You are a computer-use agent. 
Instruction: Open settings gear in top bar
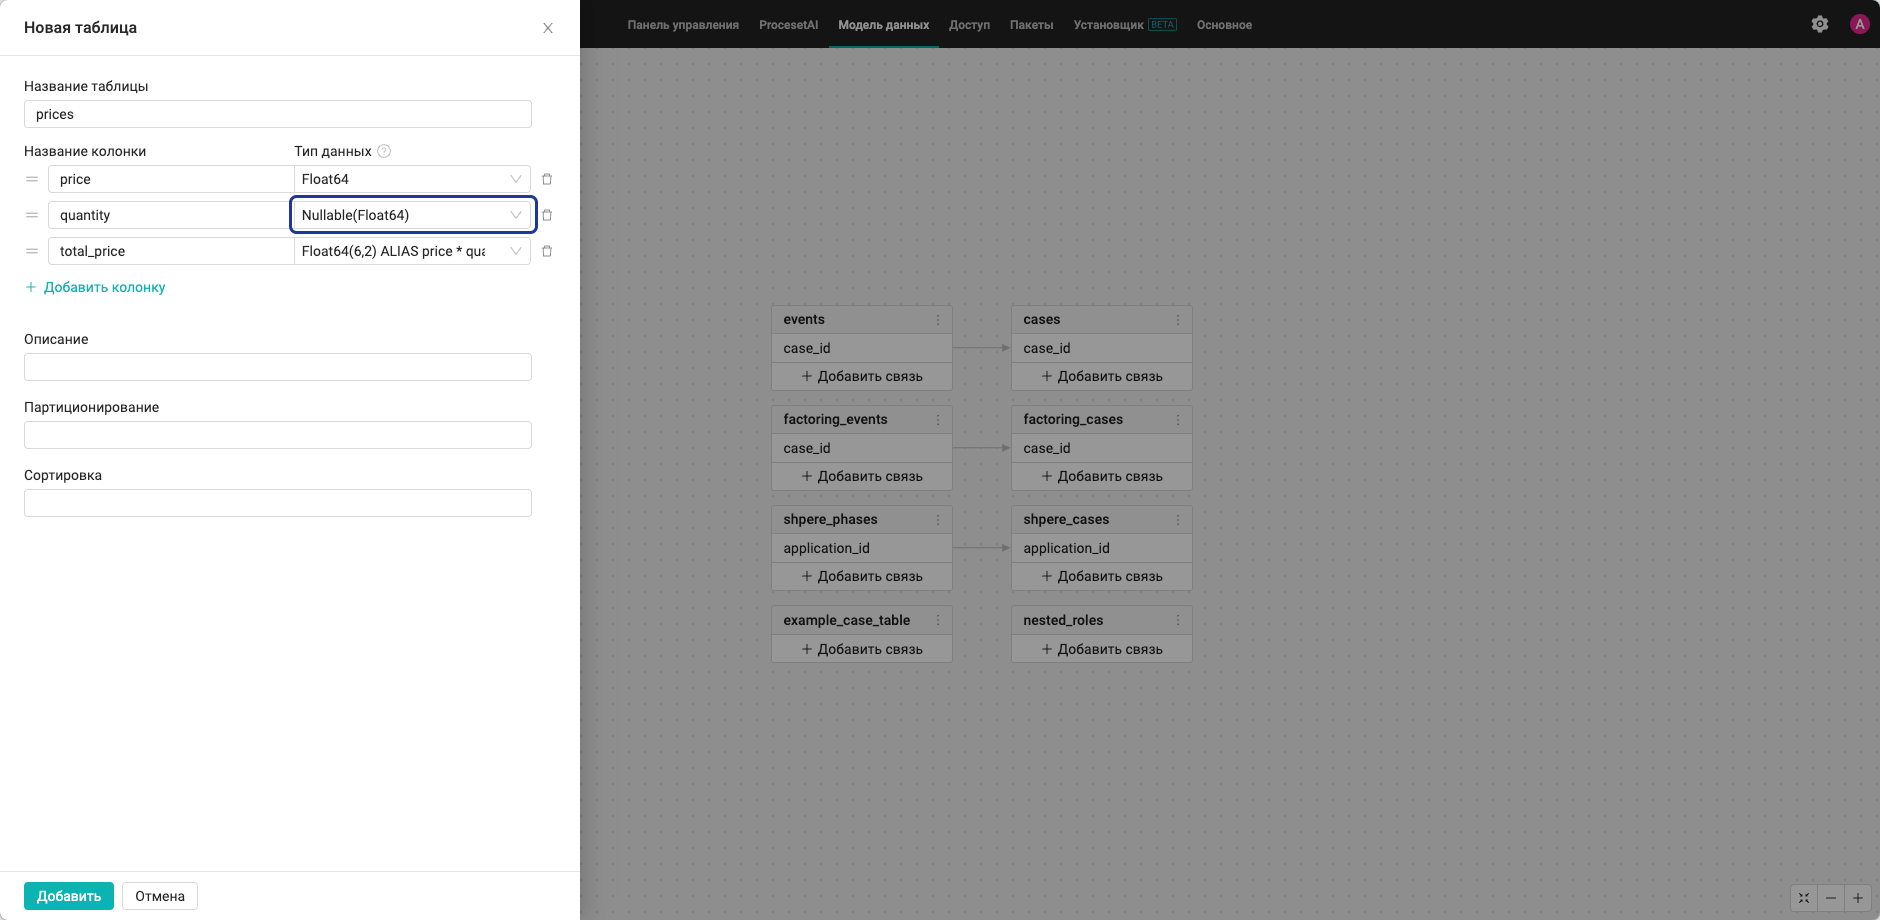pyautogui.click(x=1820, y=24)
